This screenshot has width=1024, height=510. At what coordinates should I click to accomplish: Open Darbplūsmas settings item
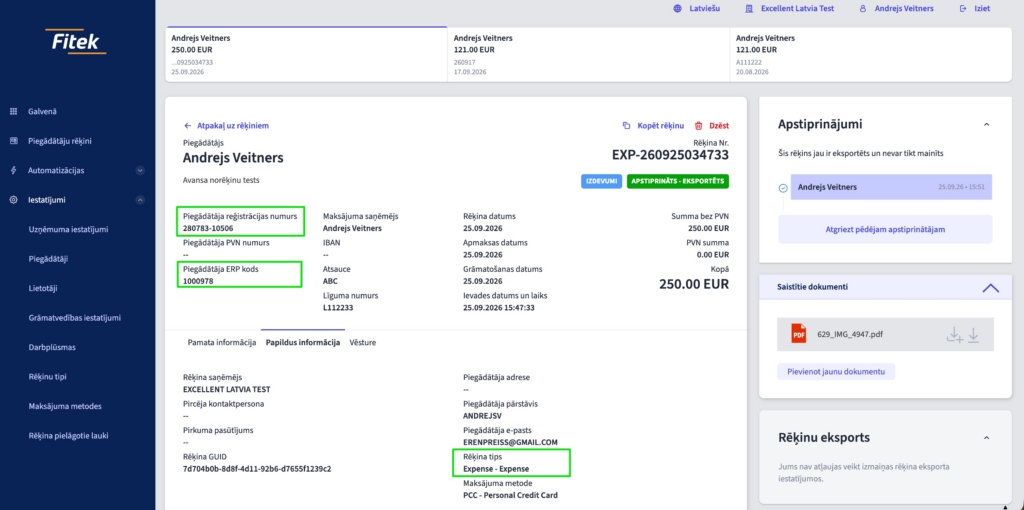pyautogui.click(x=52, y=347)
